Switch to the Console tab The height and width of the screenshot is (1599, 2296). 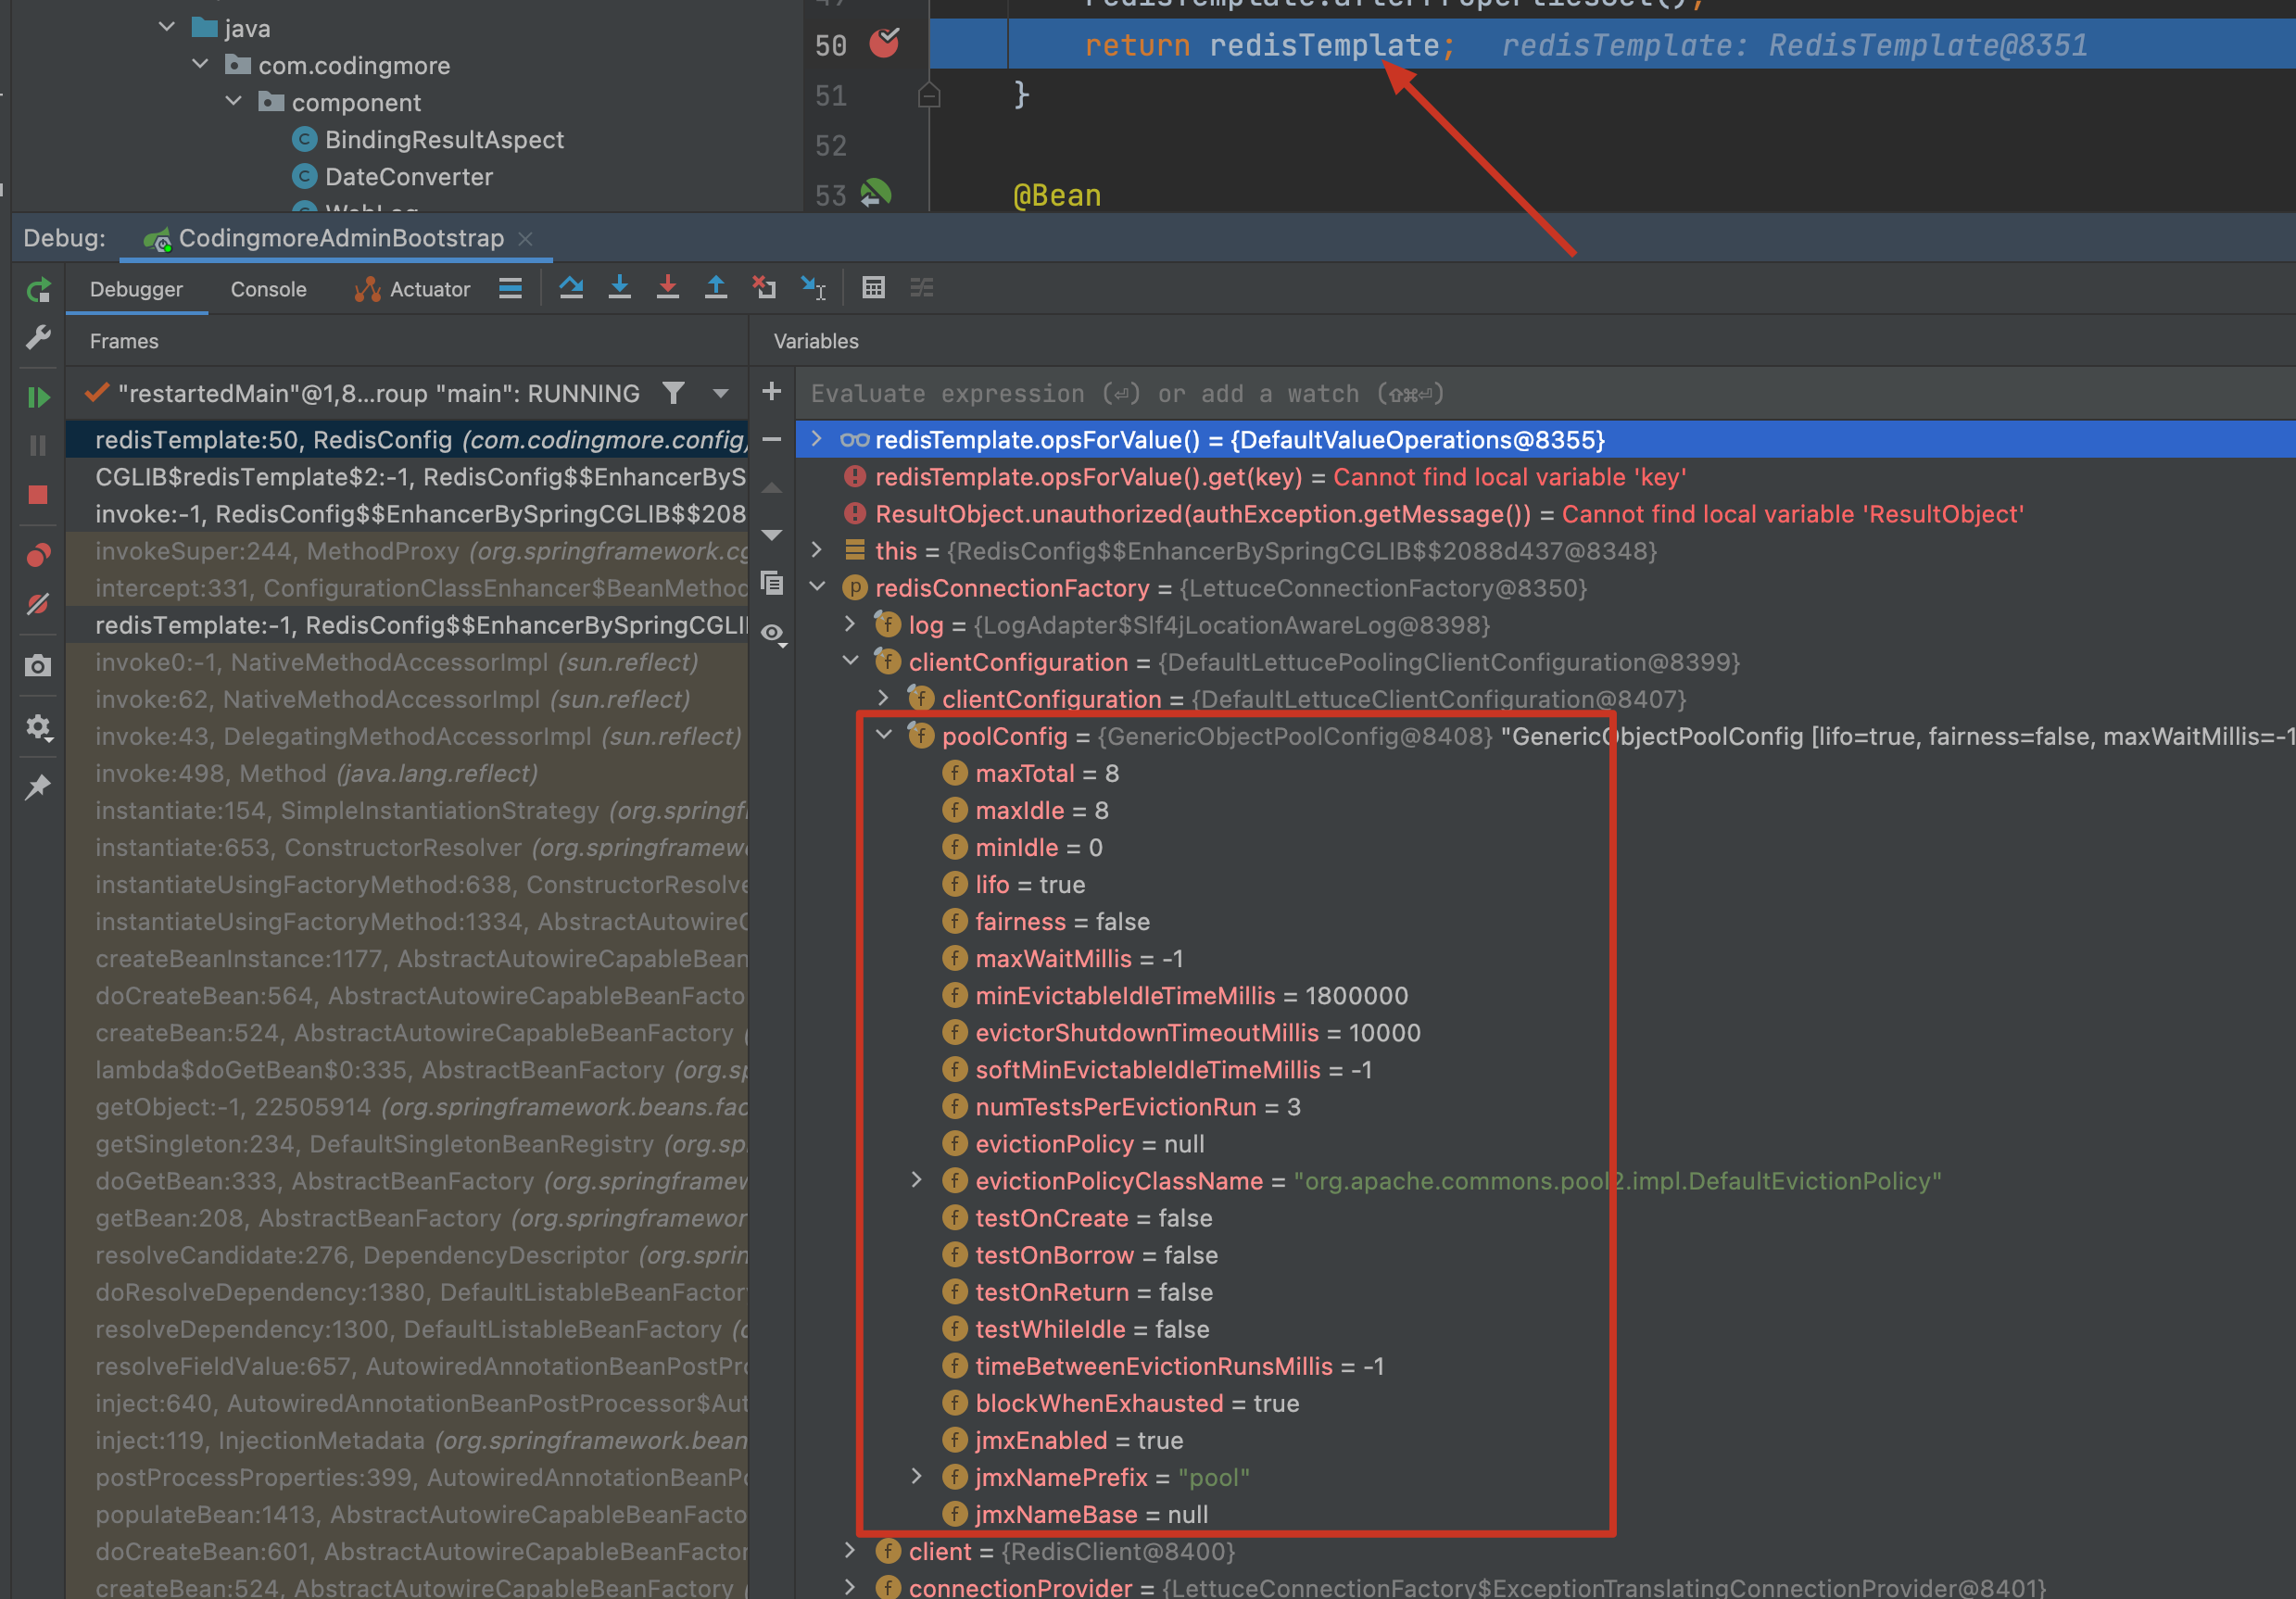coord(268,289)
